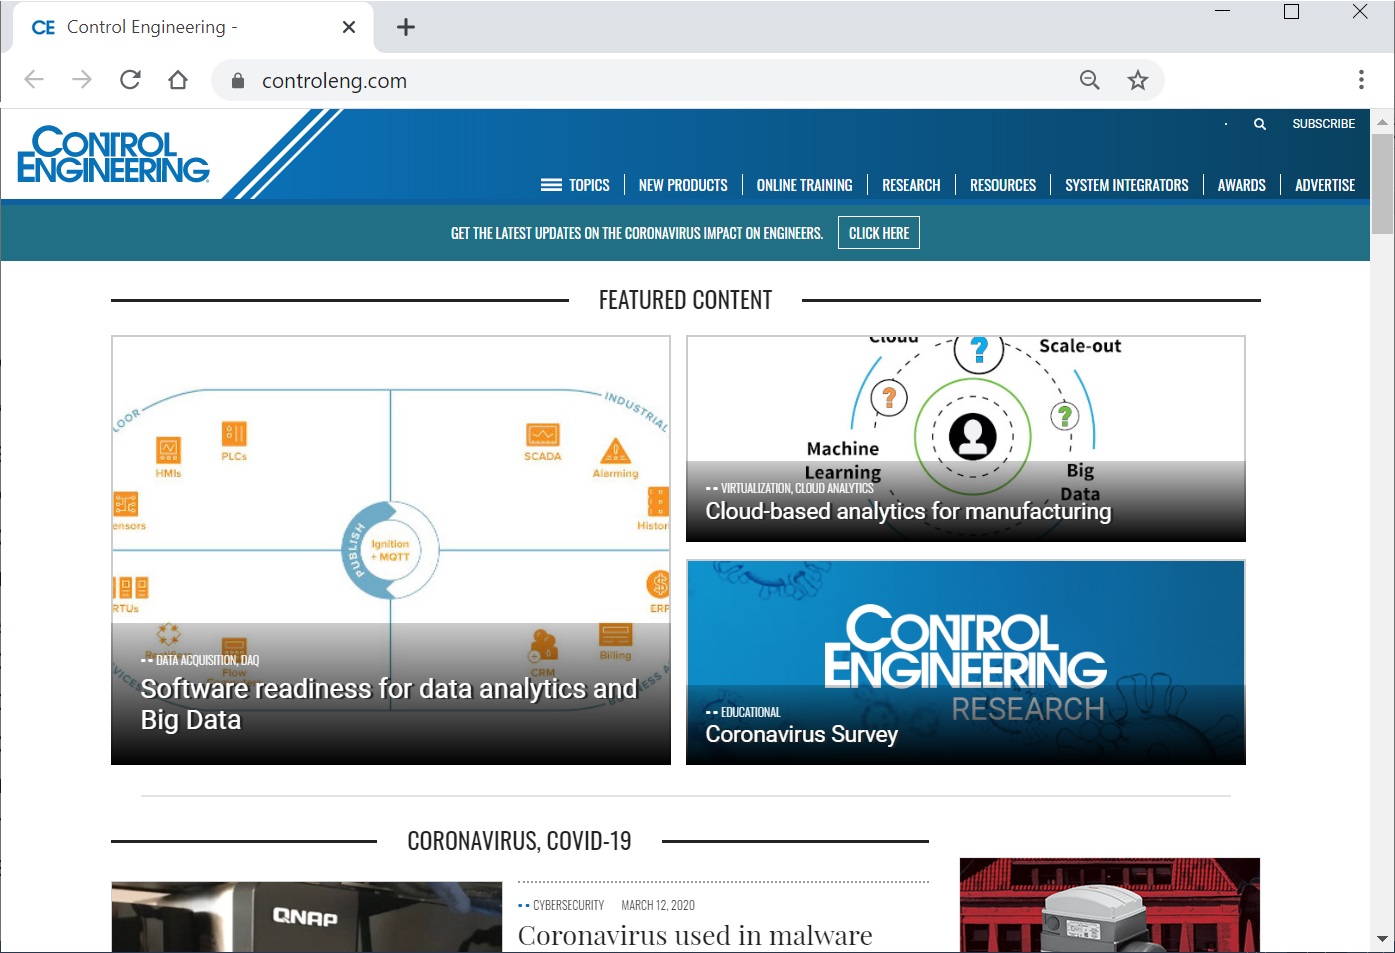1395x953 pixels.
Task: Open the site search magnifier icon
Action: [x=1260, y=124]
